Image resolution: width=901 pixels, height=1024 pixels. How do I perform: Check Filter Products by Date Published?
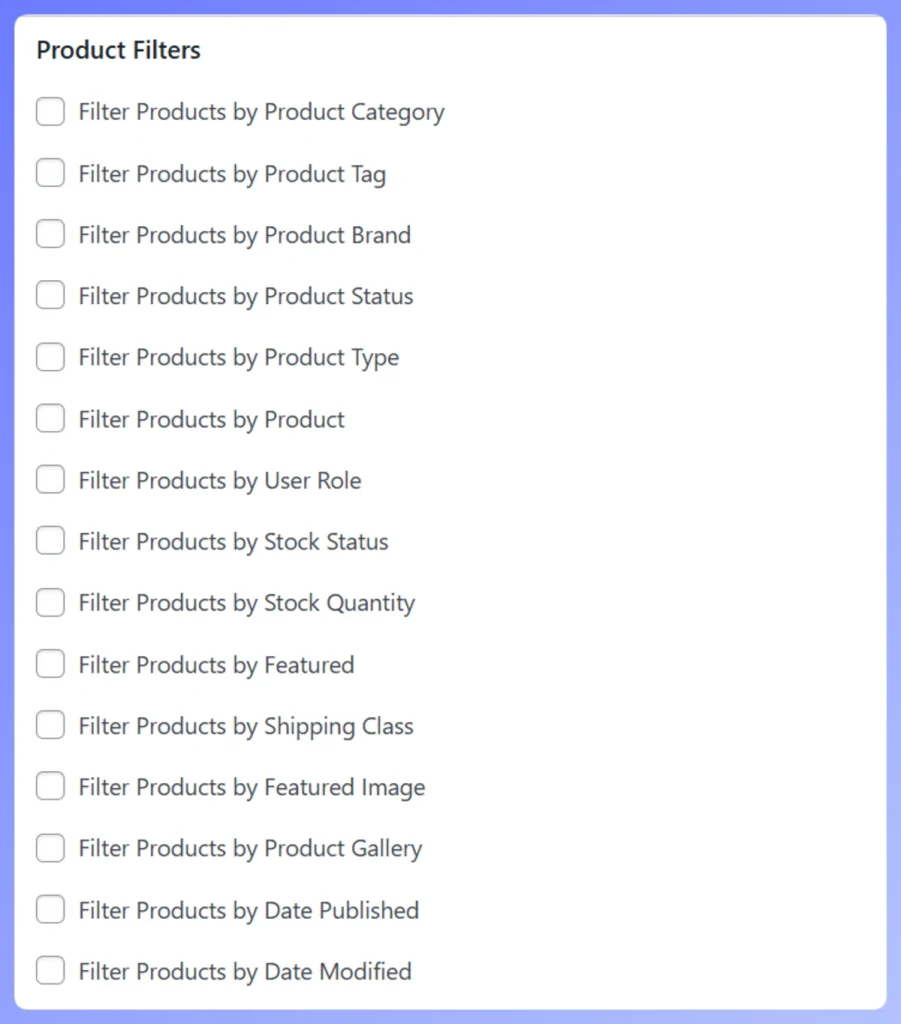[50, 909]
